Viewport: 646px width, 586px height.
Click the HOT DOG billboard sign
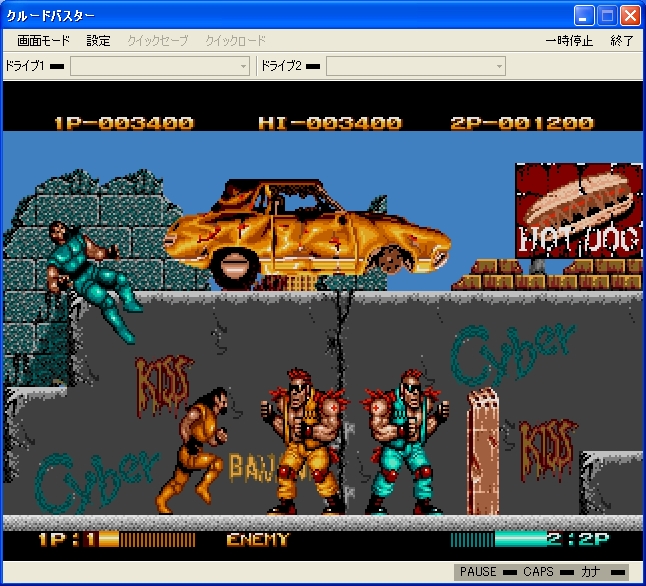579,211
